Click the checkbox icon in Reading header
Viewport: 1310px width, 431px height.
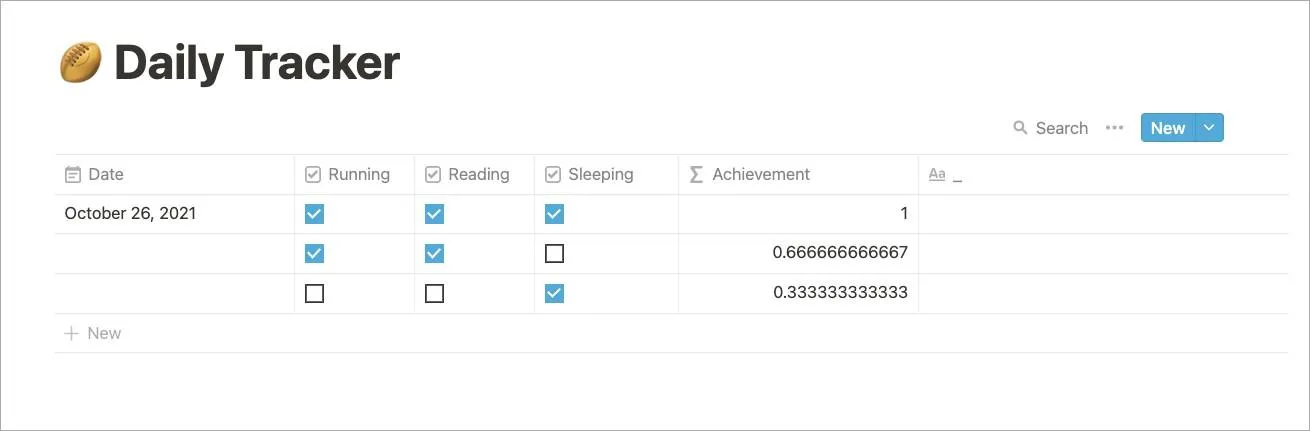pos(433,175)
